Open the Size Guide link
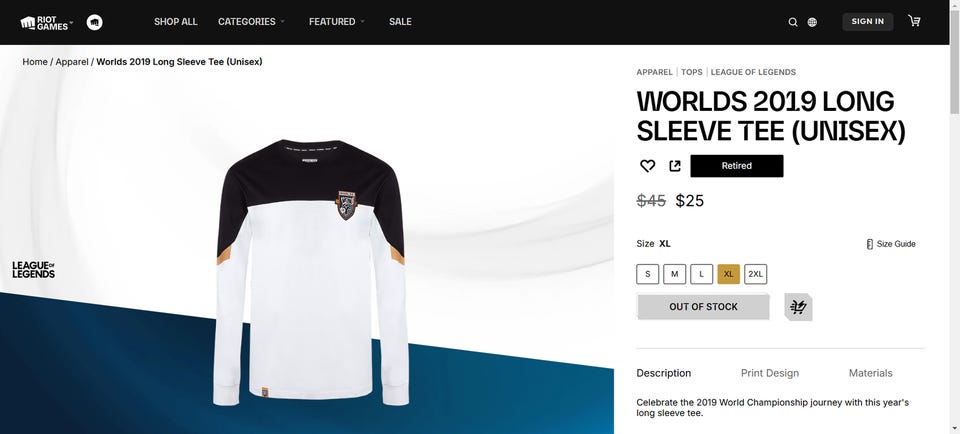This screenshot has width=960, height=434. tap(891, 244)
